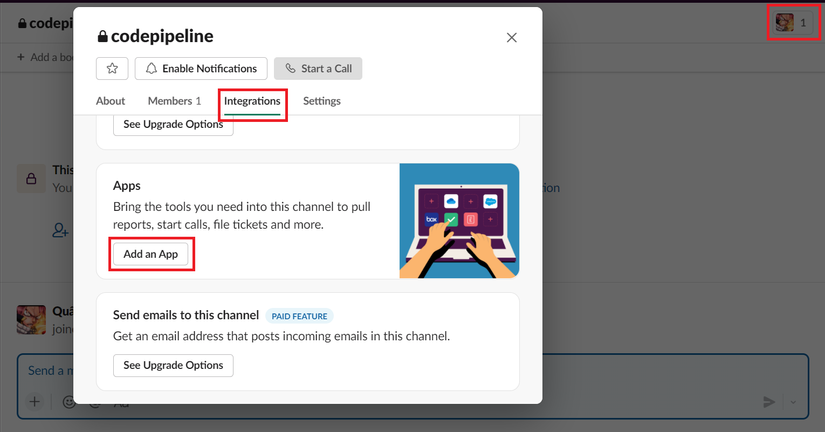Click the Apps laptop illustration
The width and height of the screenshot is (825, 432).
(x=459, y=221)
